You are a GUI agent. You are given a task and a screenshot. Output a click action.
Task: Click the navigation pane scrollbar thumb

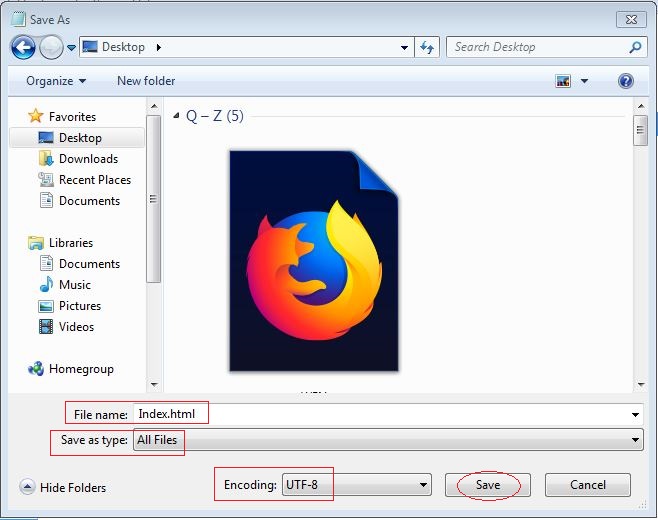click(154, 199)
